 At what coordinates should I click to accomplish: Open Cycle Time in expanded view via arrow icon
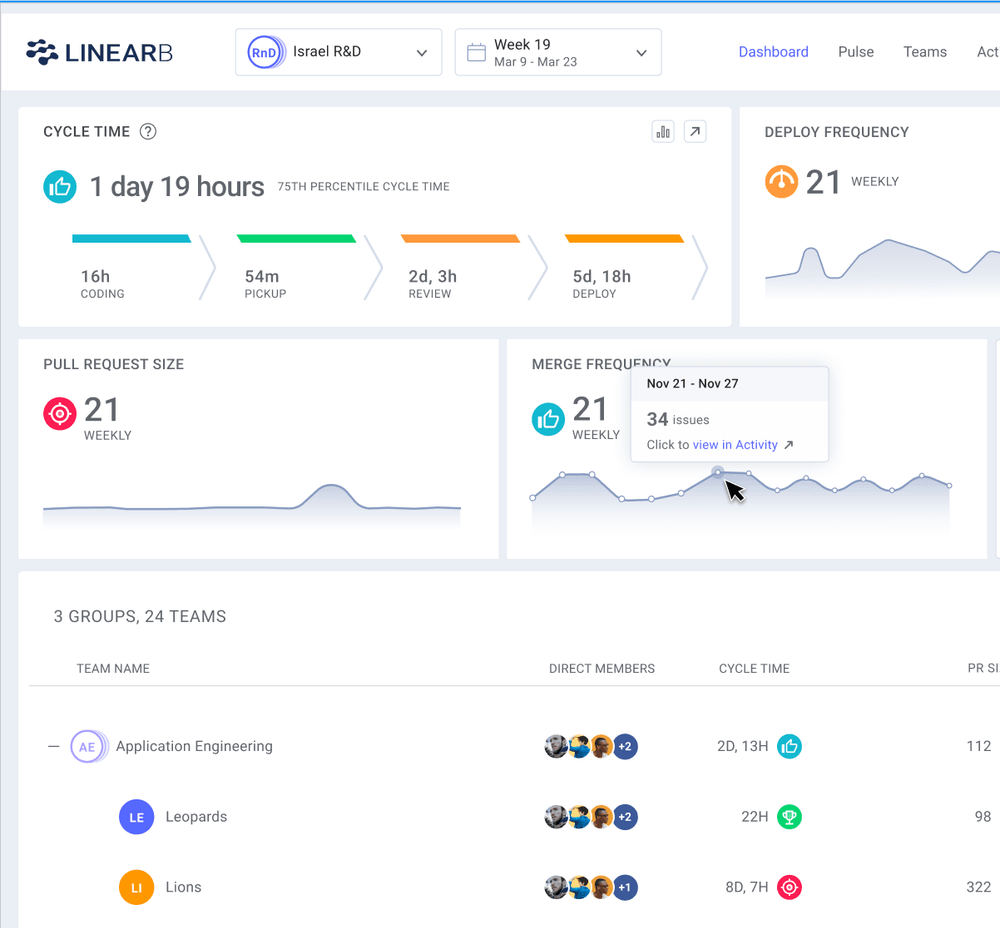(695, 131)
